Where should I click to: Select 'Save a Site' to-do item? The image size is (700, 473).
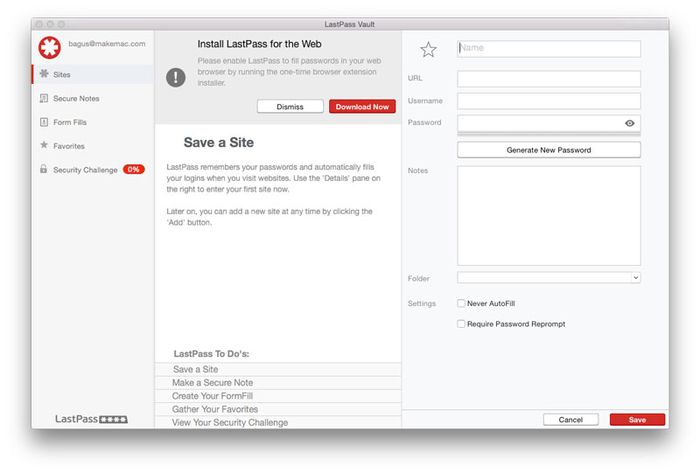(x=278, y=369)
